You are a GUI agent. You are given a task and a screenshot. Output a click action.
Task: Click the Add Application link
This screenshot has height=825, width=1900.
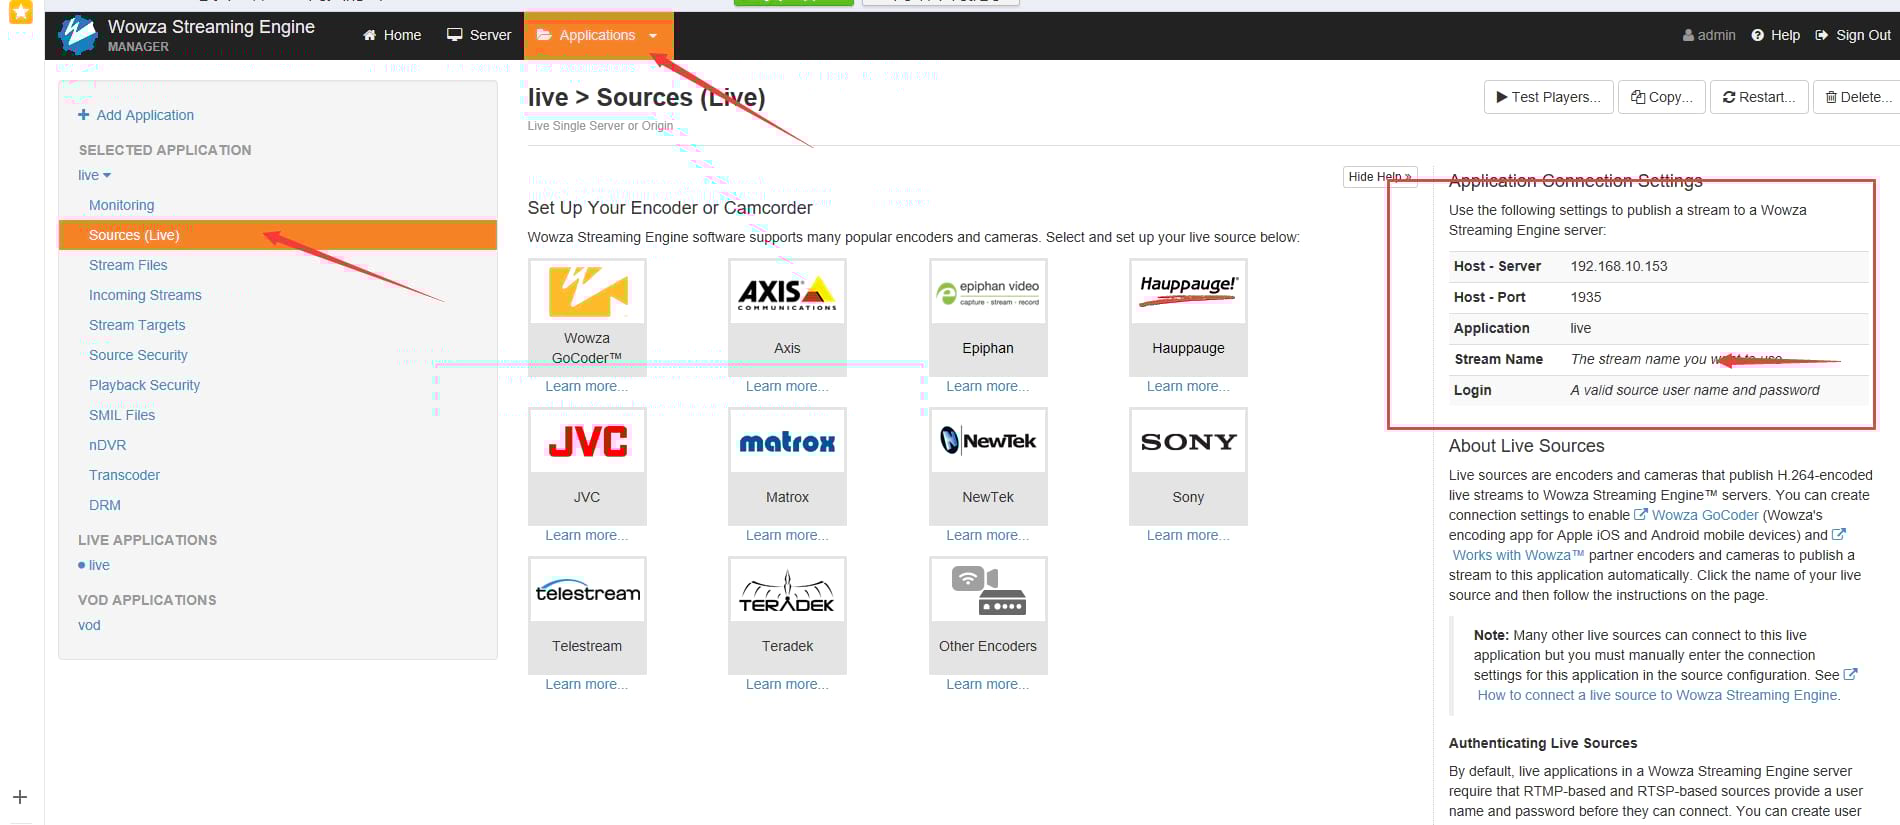[145, 115]
